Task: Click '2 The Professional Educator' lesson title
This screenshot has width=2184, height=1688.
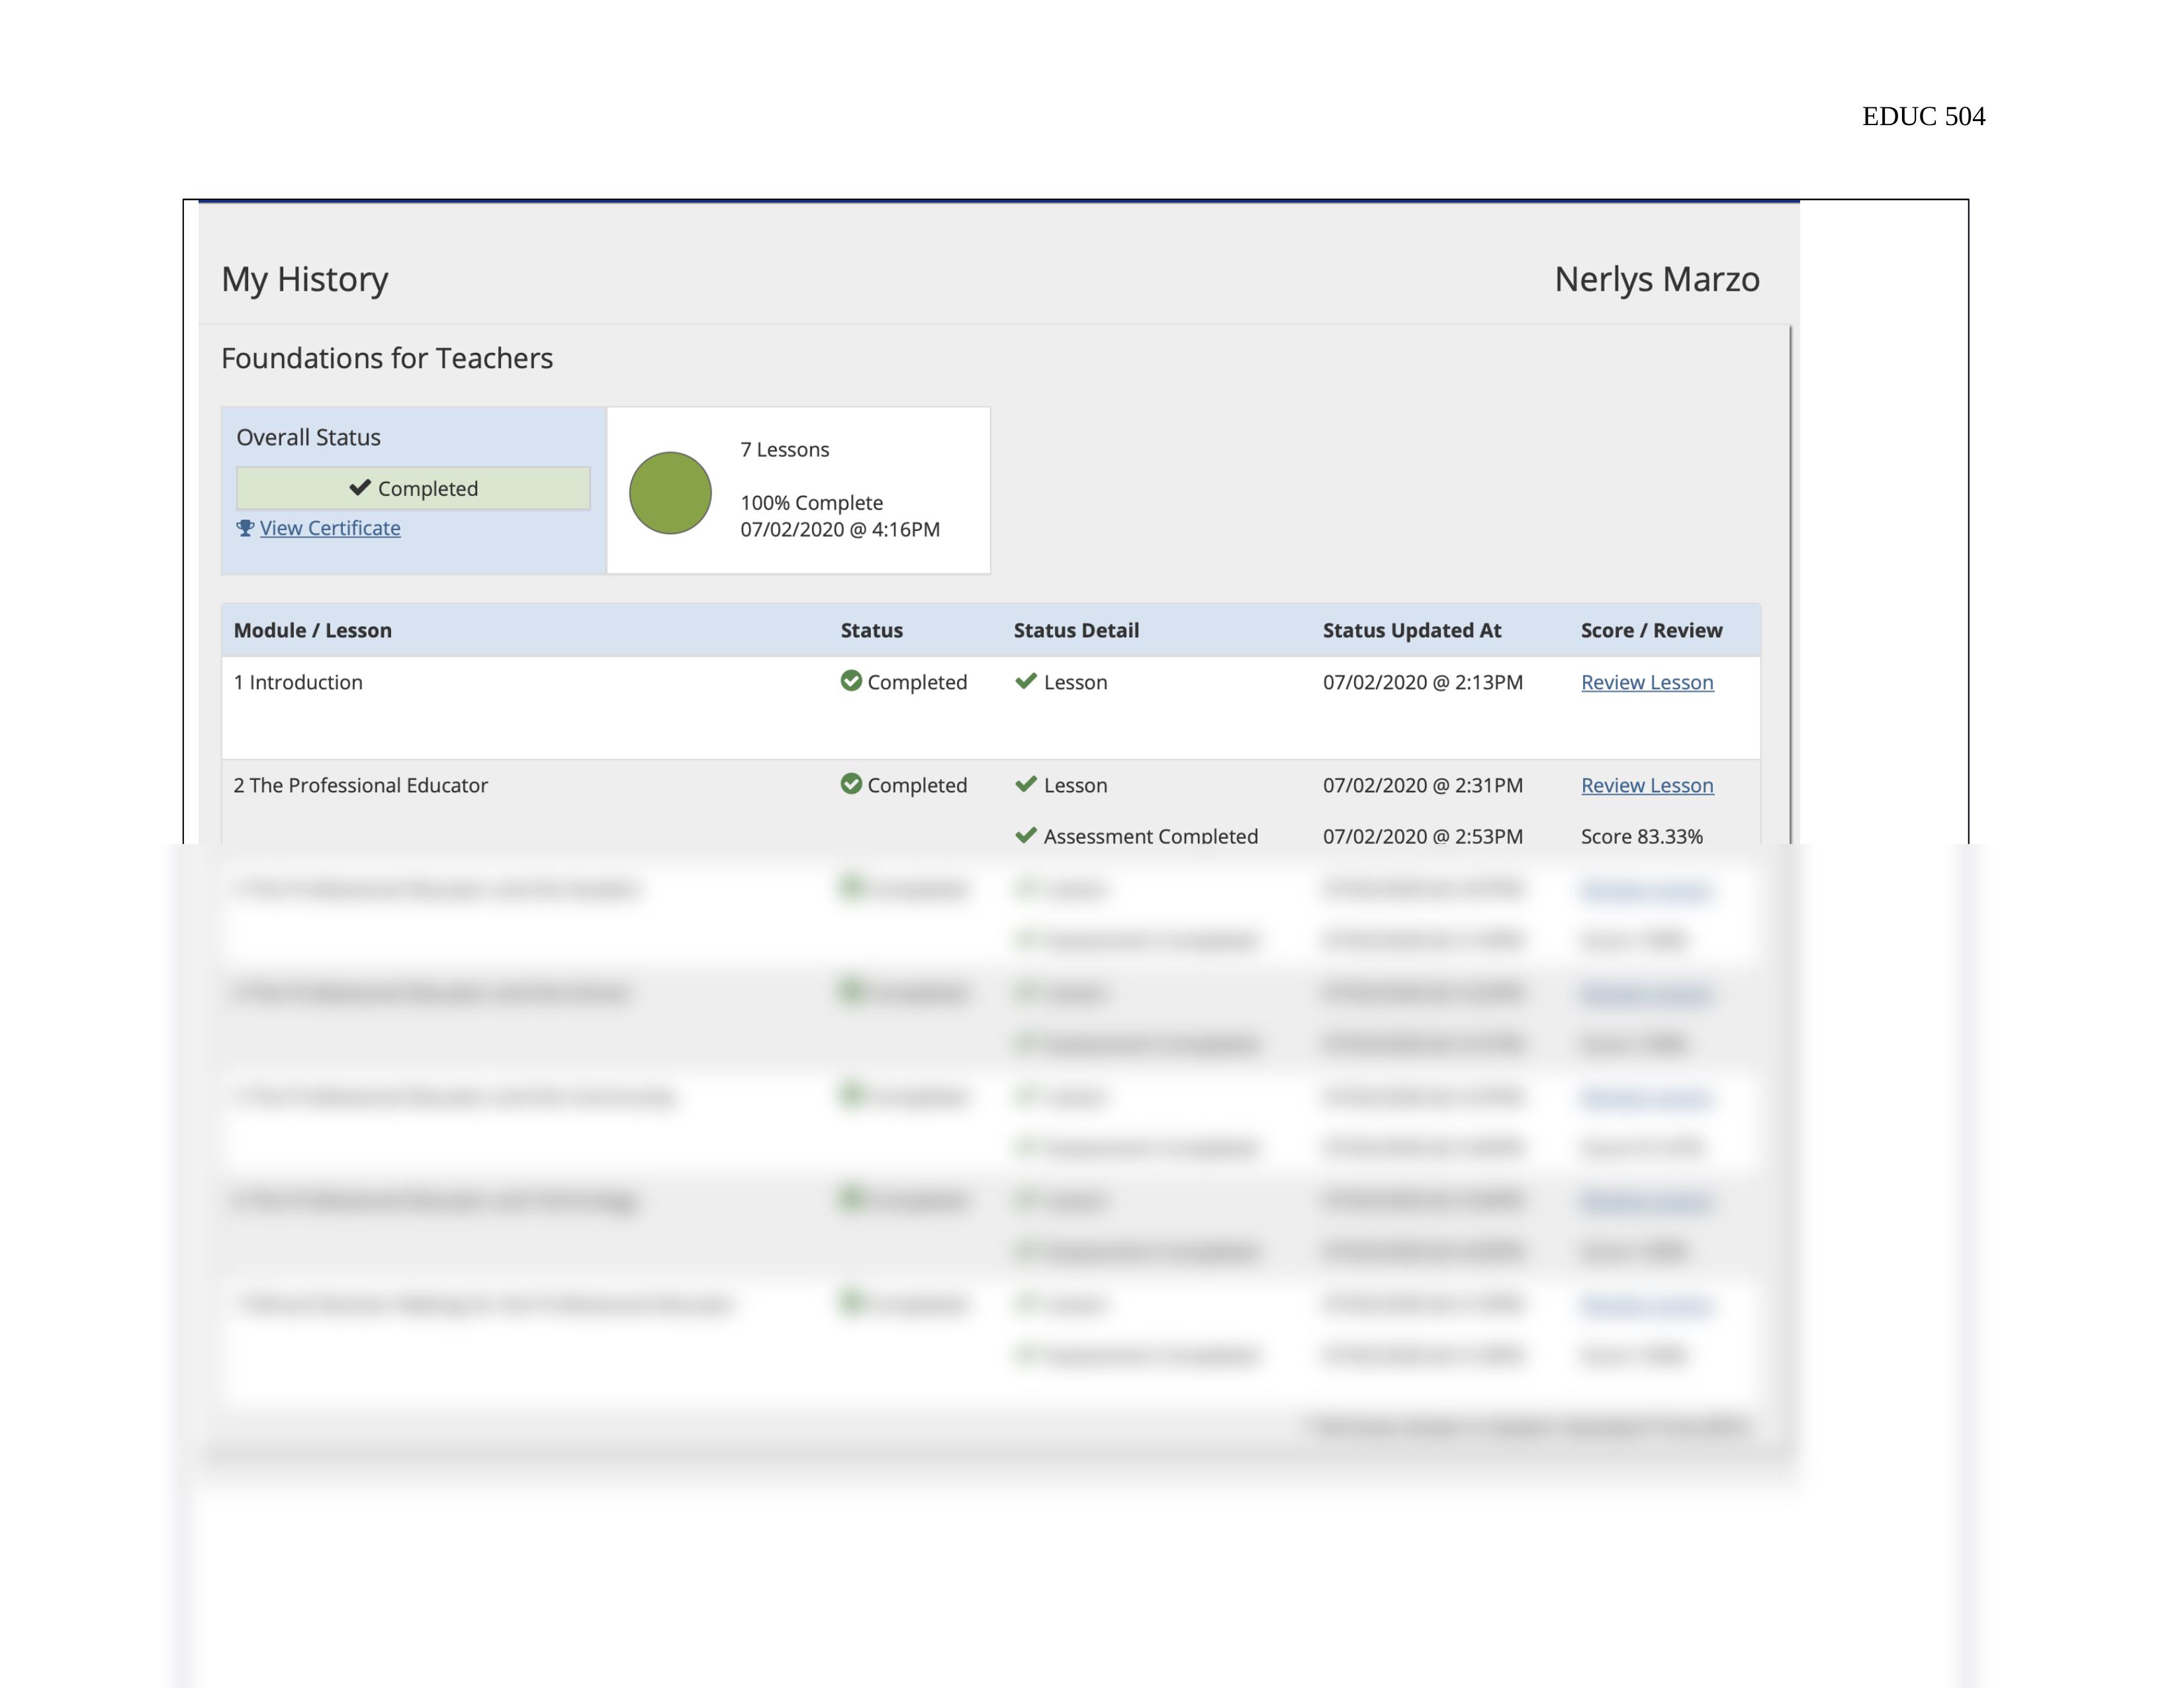Action: (x=361, y=785)
